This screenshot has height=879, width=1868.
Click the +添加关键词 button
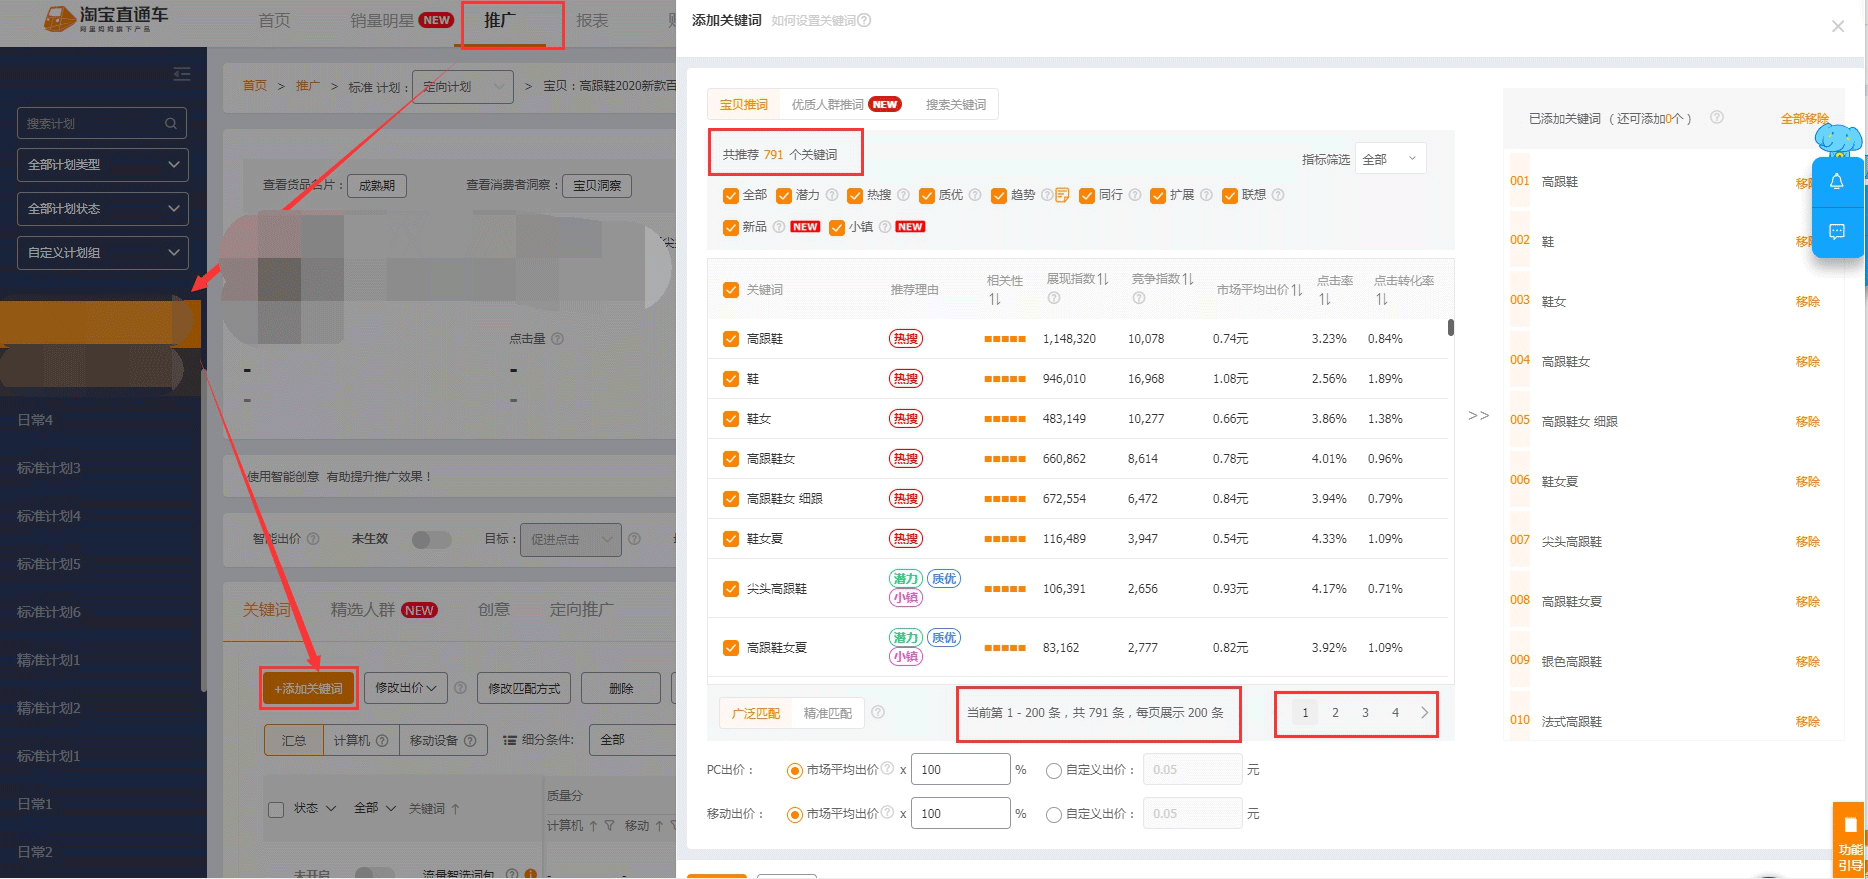pyautogui.click(x=308, y=689)
